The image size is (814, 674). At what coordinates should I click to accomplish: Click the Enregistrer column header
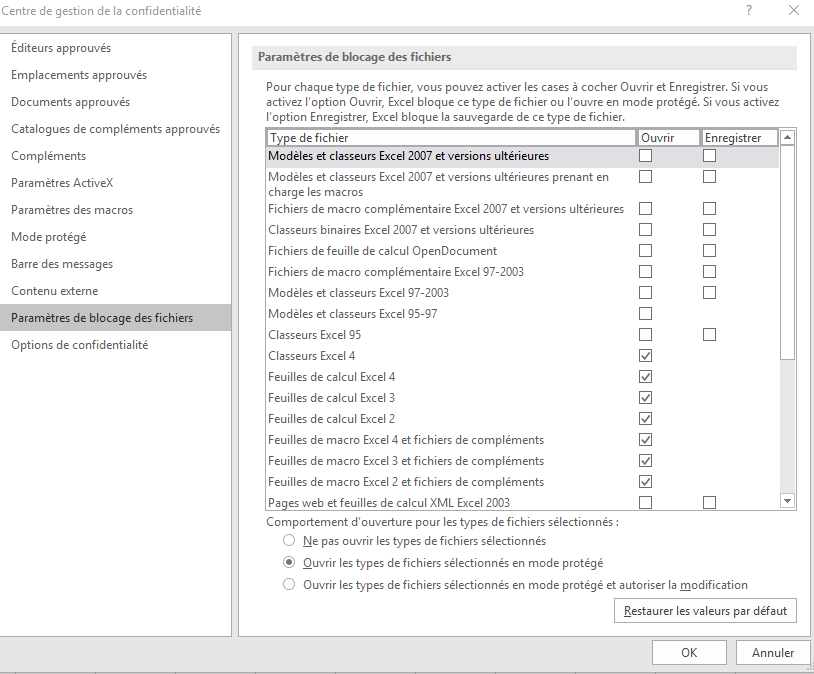pos(740,138)
